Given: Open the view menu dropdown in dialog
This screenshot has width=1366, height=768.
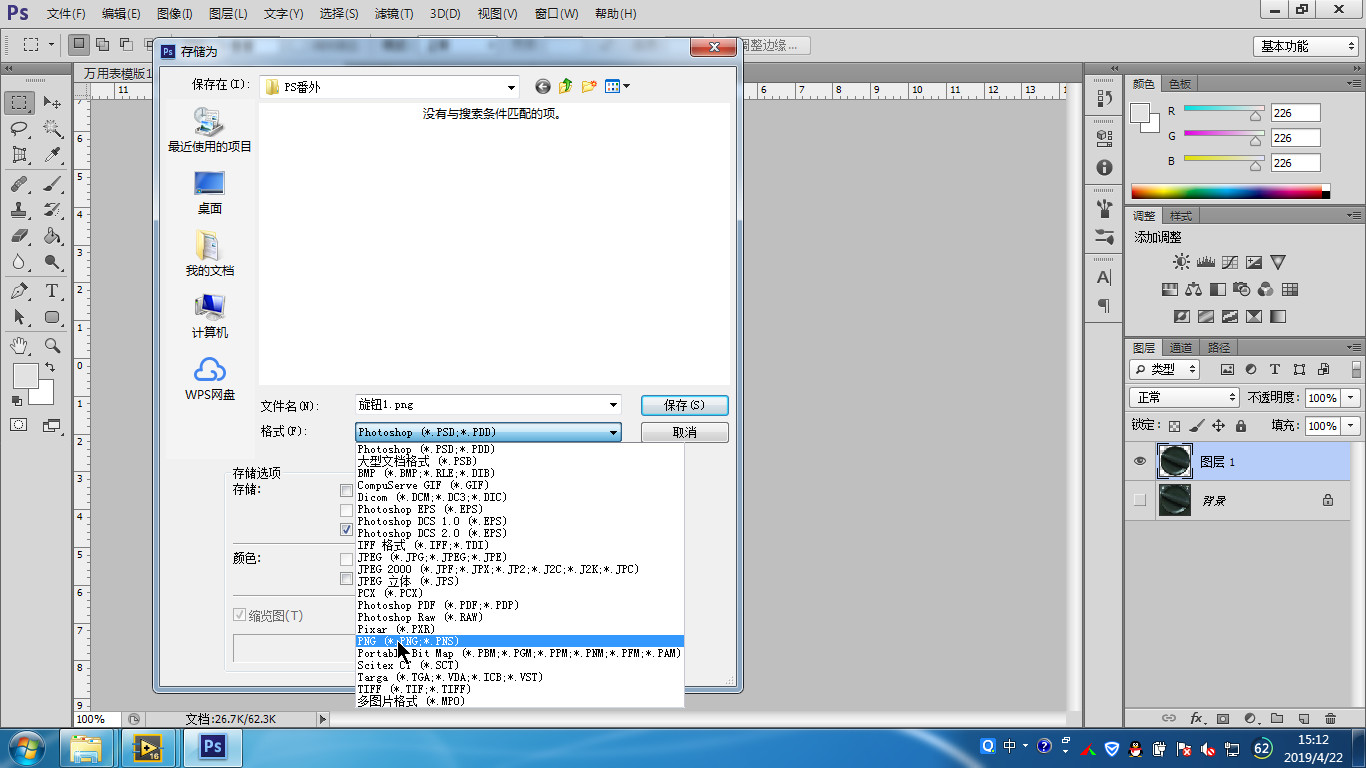Looking at the screenshot, I should pos(626,87).
